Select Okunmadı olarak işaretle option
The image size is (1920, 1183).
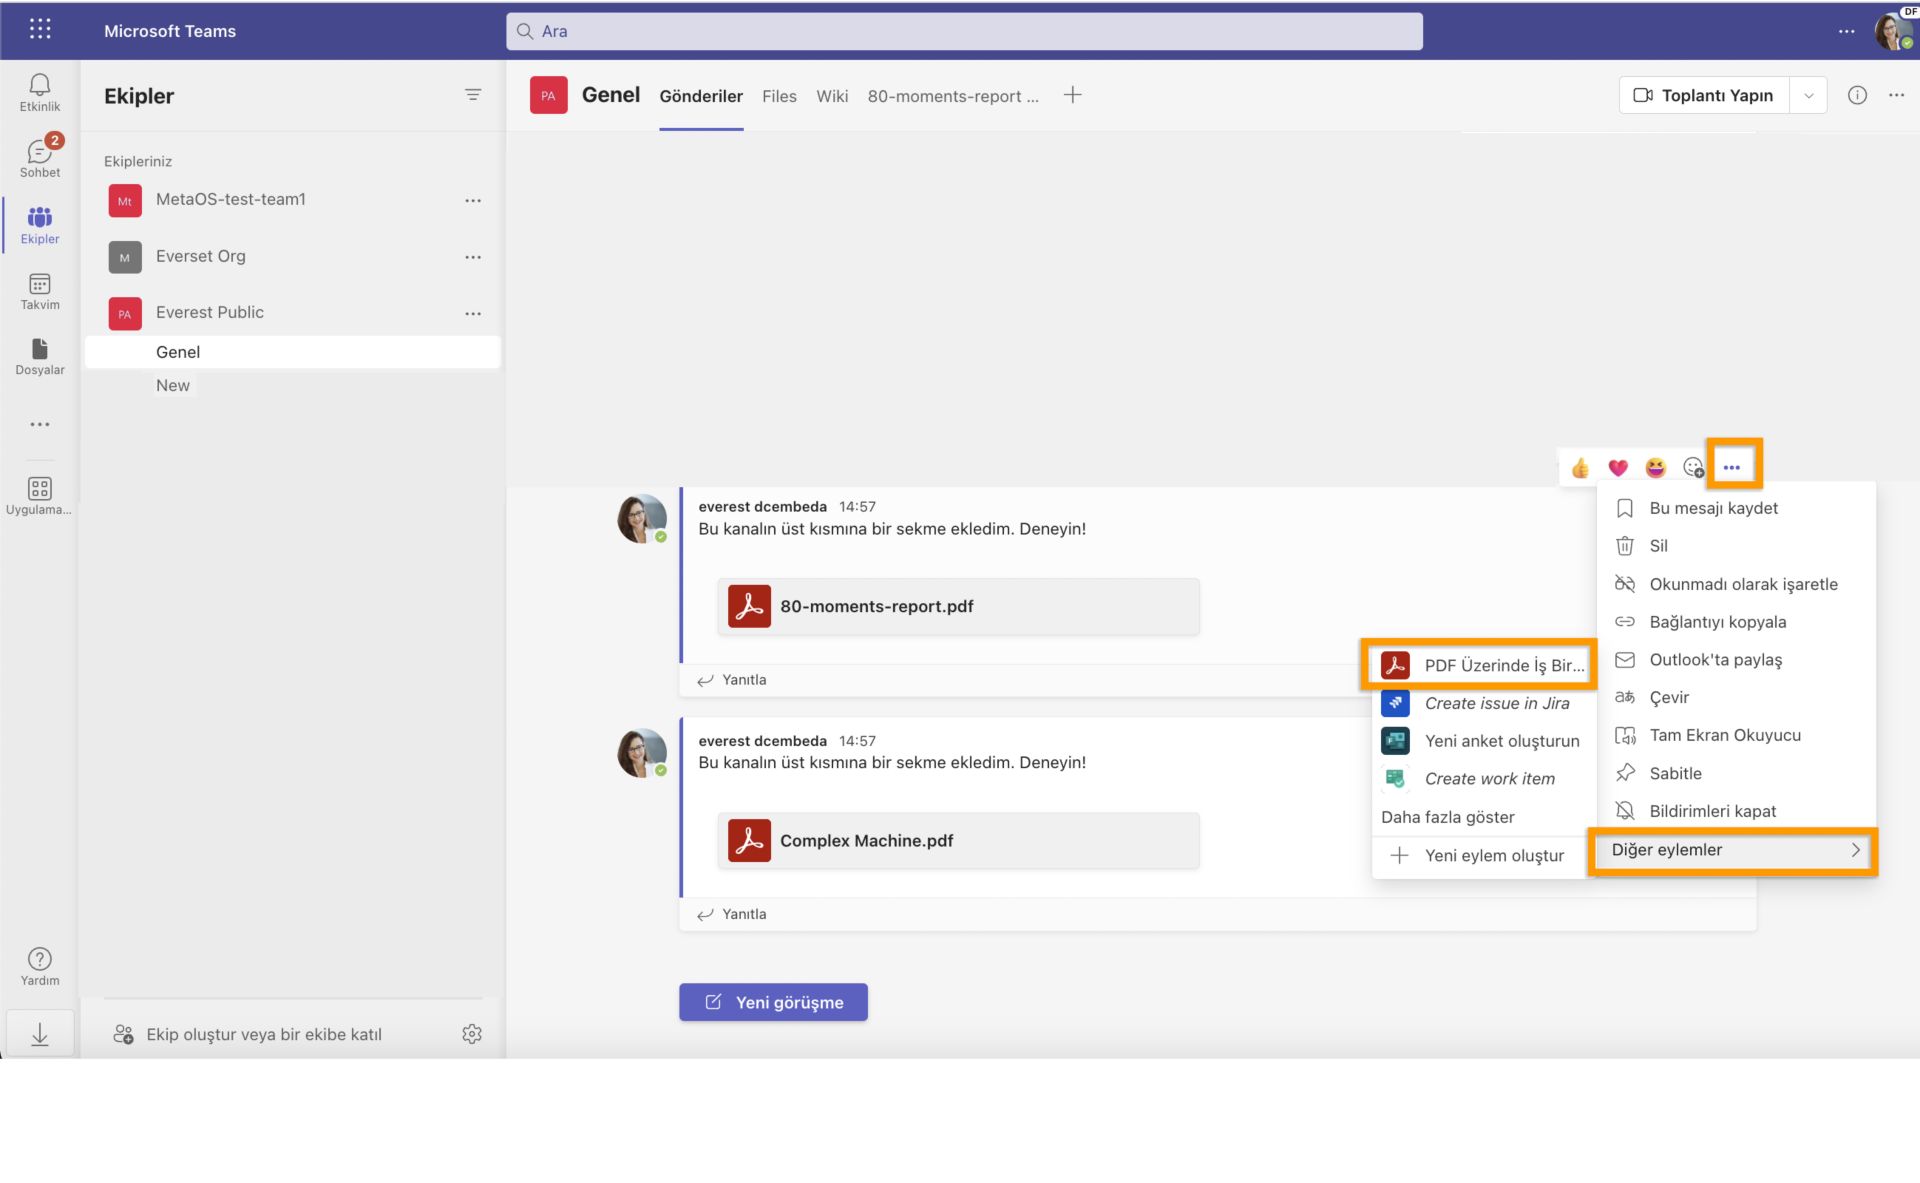tap(1744, 583)
